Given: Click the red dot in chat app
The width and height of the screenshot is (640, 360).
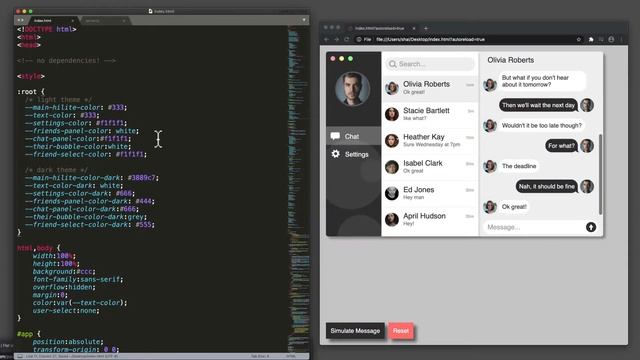Looking at the screenshot, I should (x=333, y=59).
